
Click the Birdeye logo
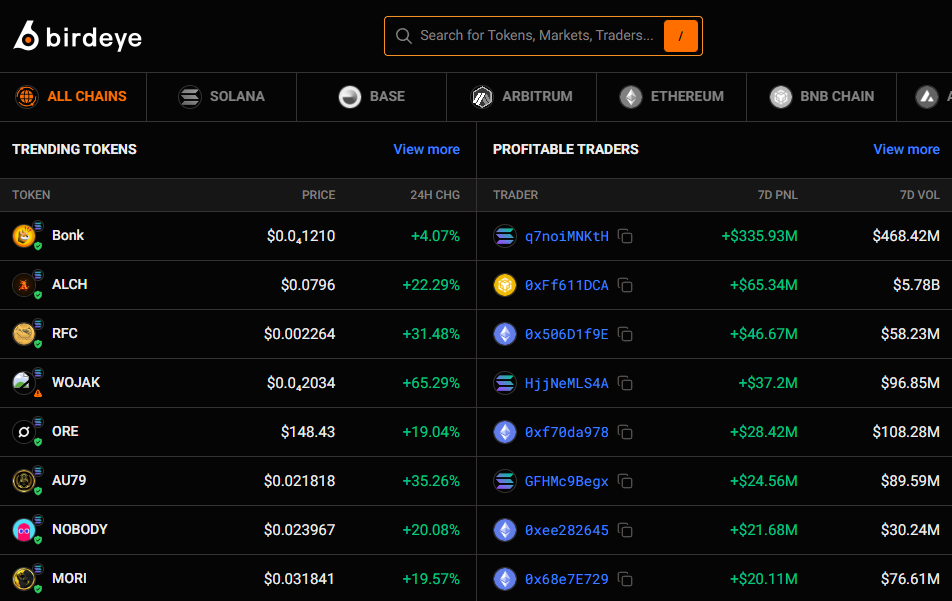[78, 36]
